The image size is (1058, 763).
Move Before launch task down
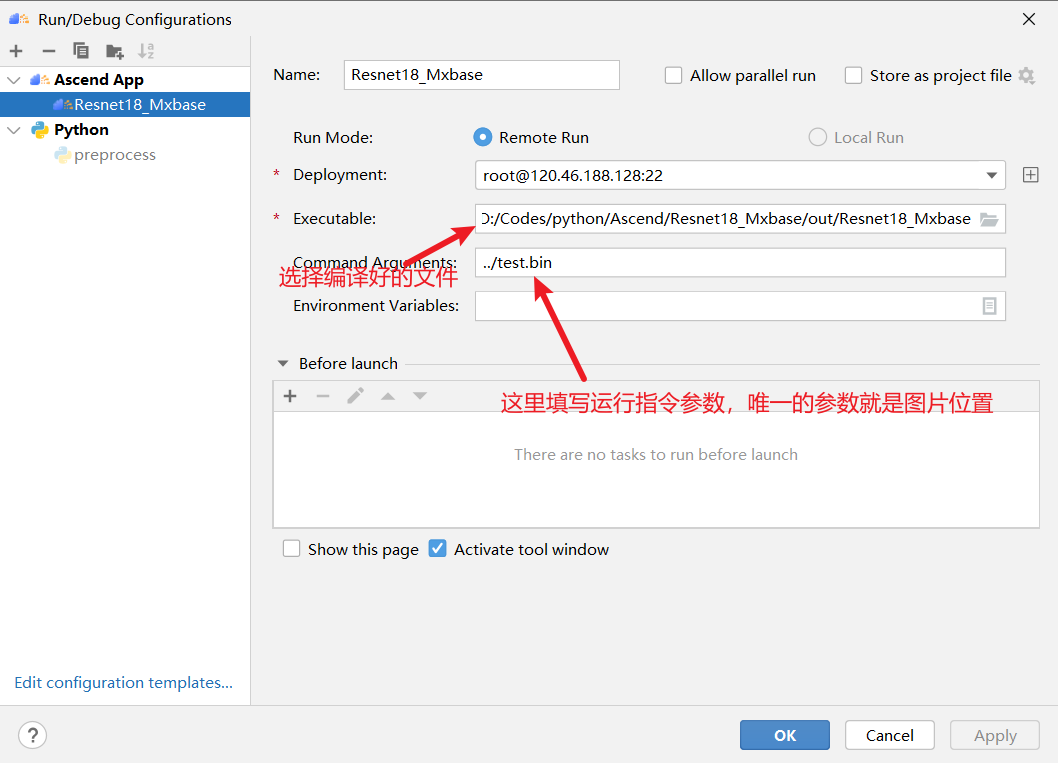tap(420, 396)
